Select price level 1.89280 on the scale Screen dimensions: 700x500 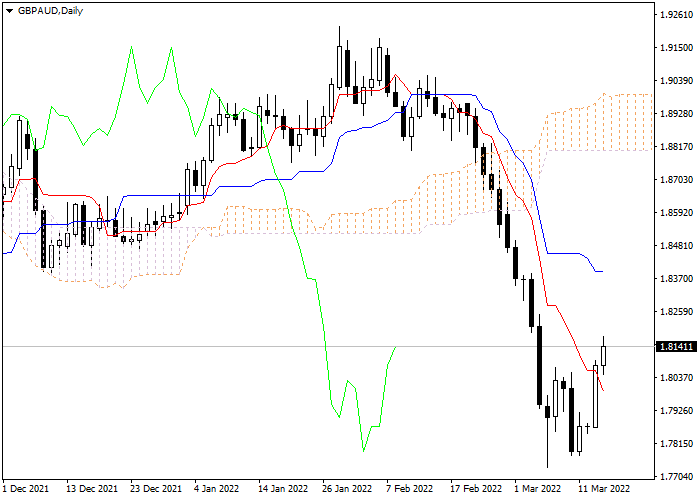676,114
